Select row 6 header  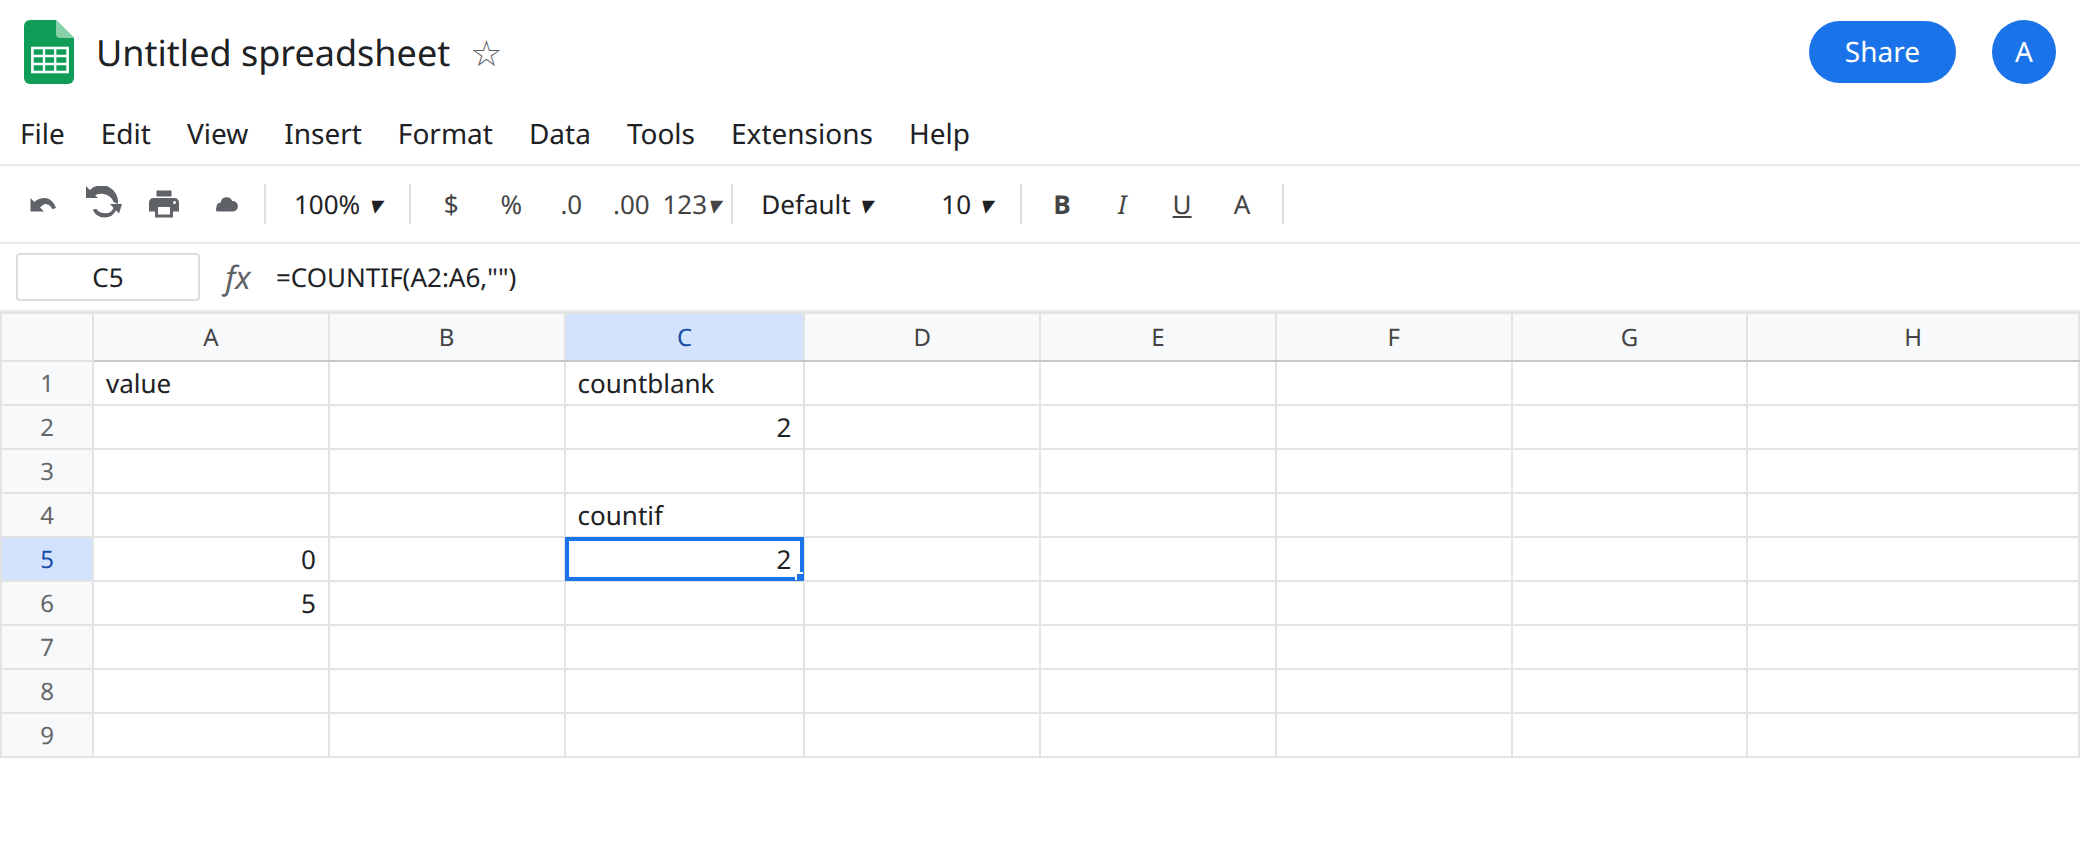47,604
